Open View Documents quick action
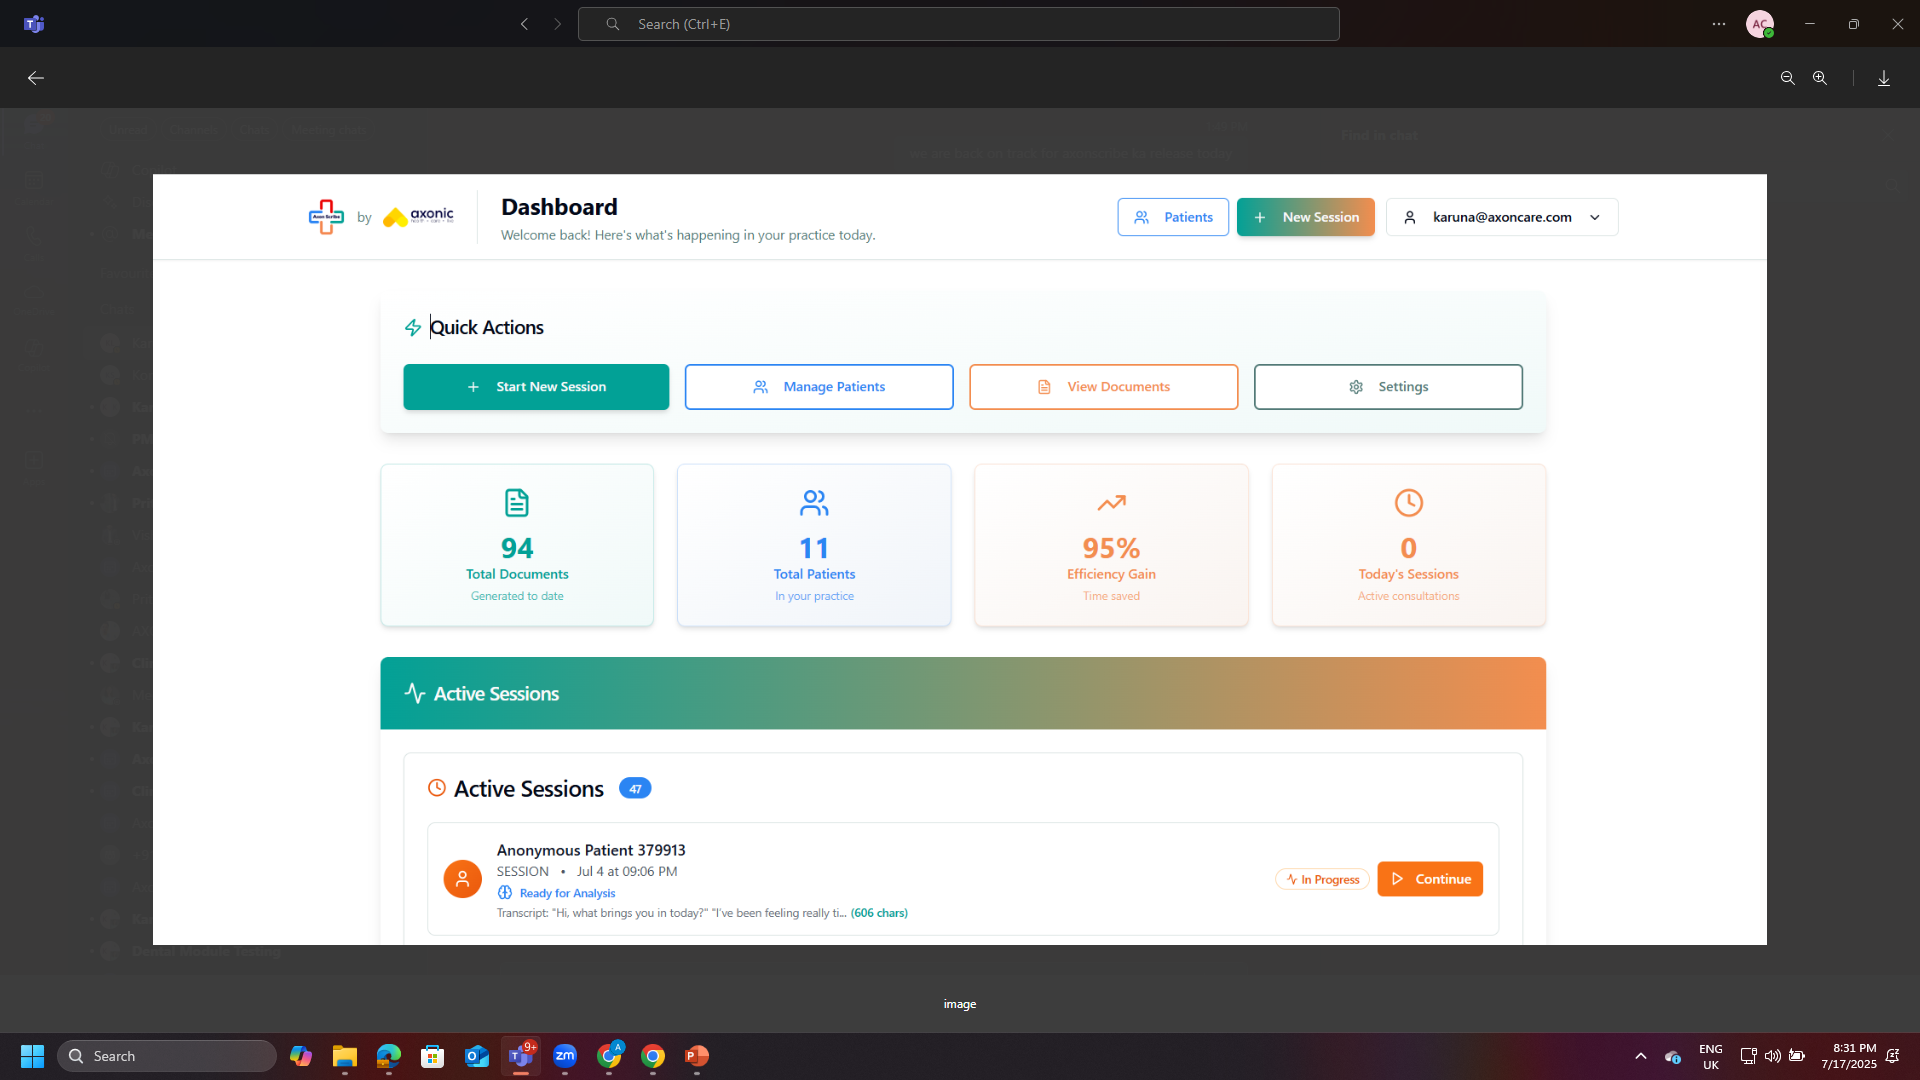1920x1080 pixels. 1103,387
